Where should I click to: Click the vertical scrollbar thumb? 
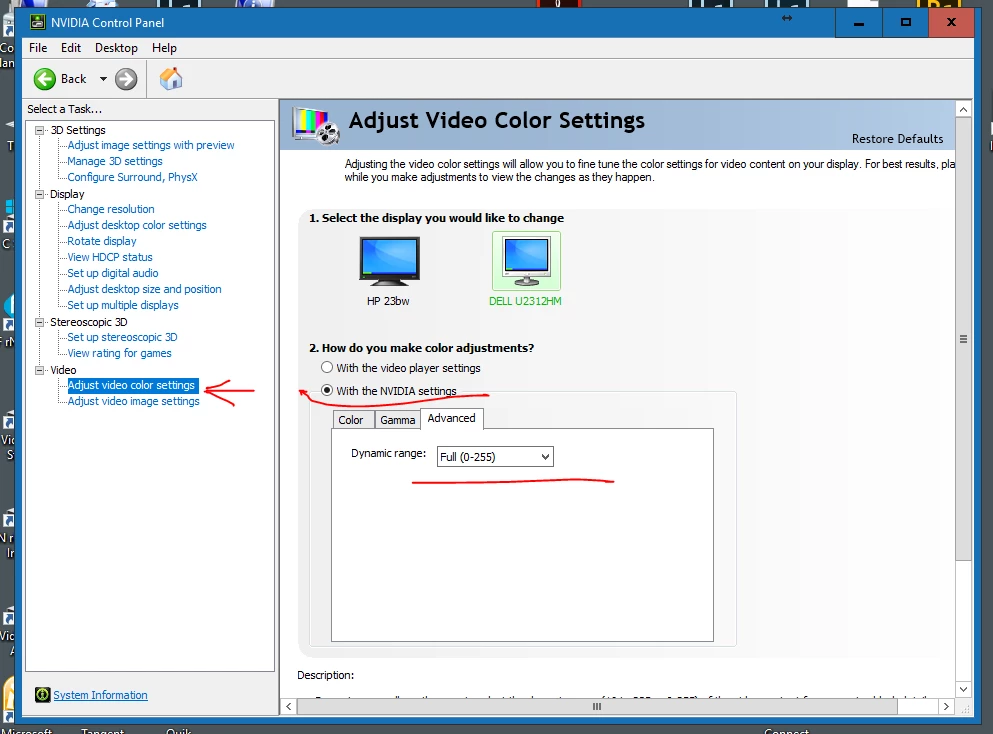click(963, 339)
